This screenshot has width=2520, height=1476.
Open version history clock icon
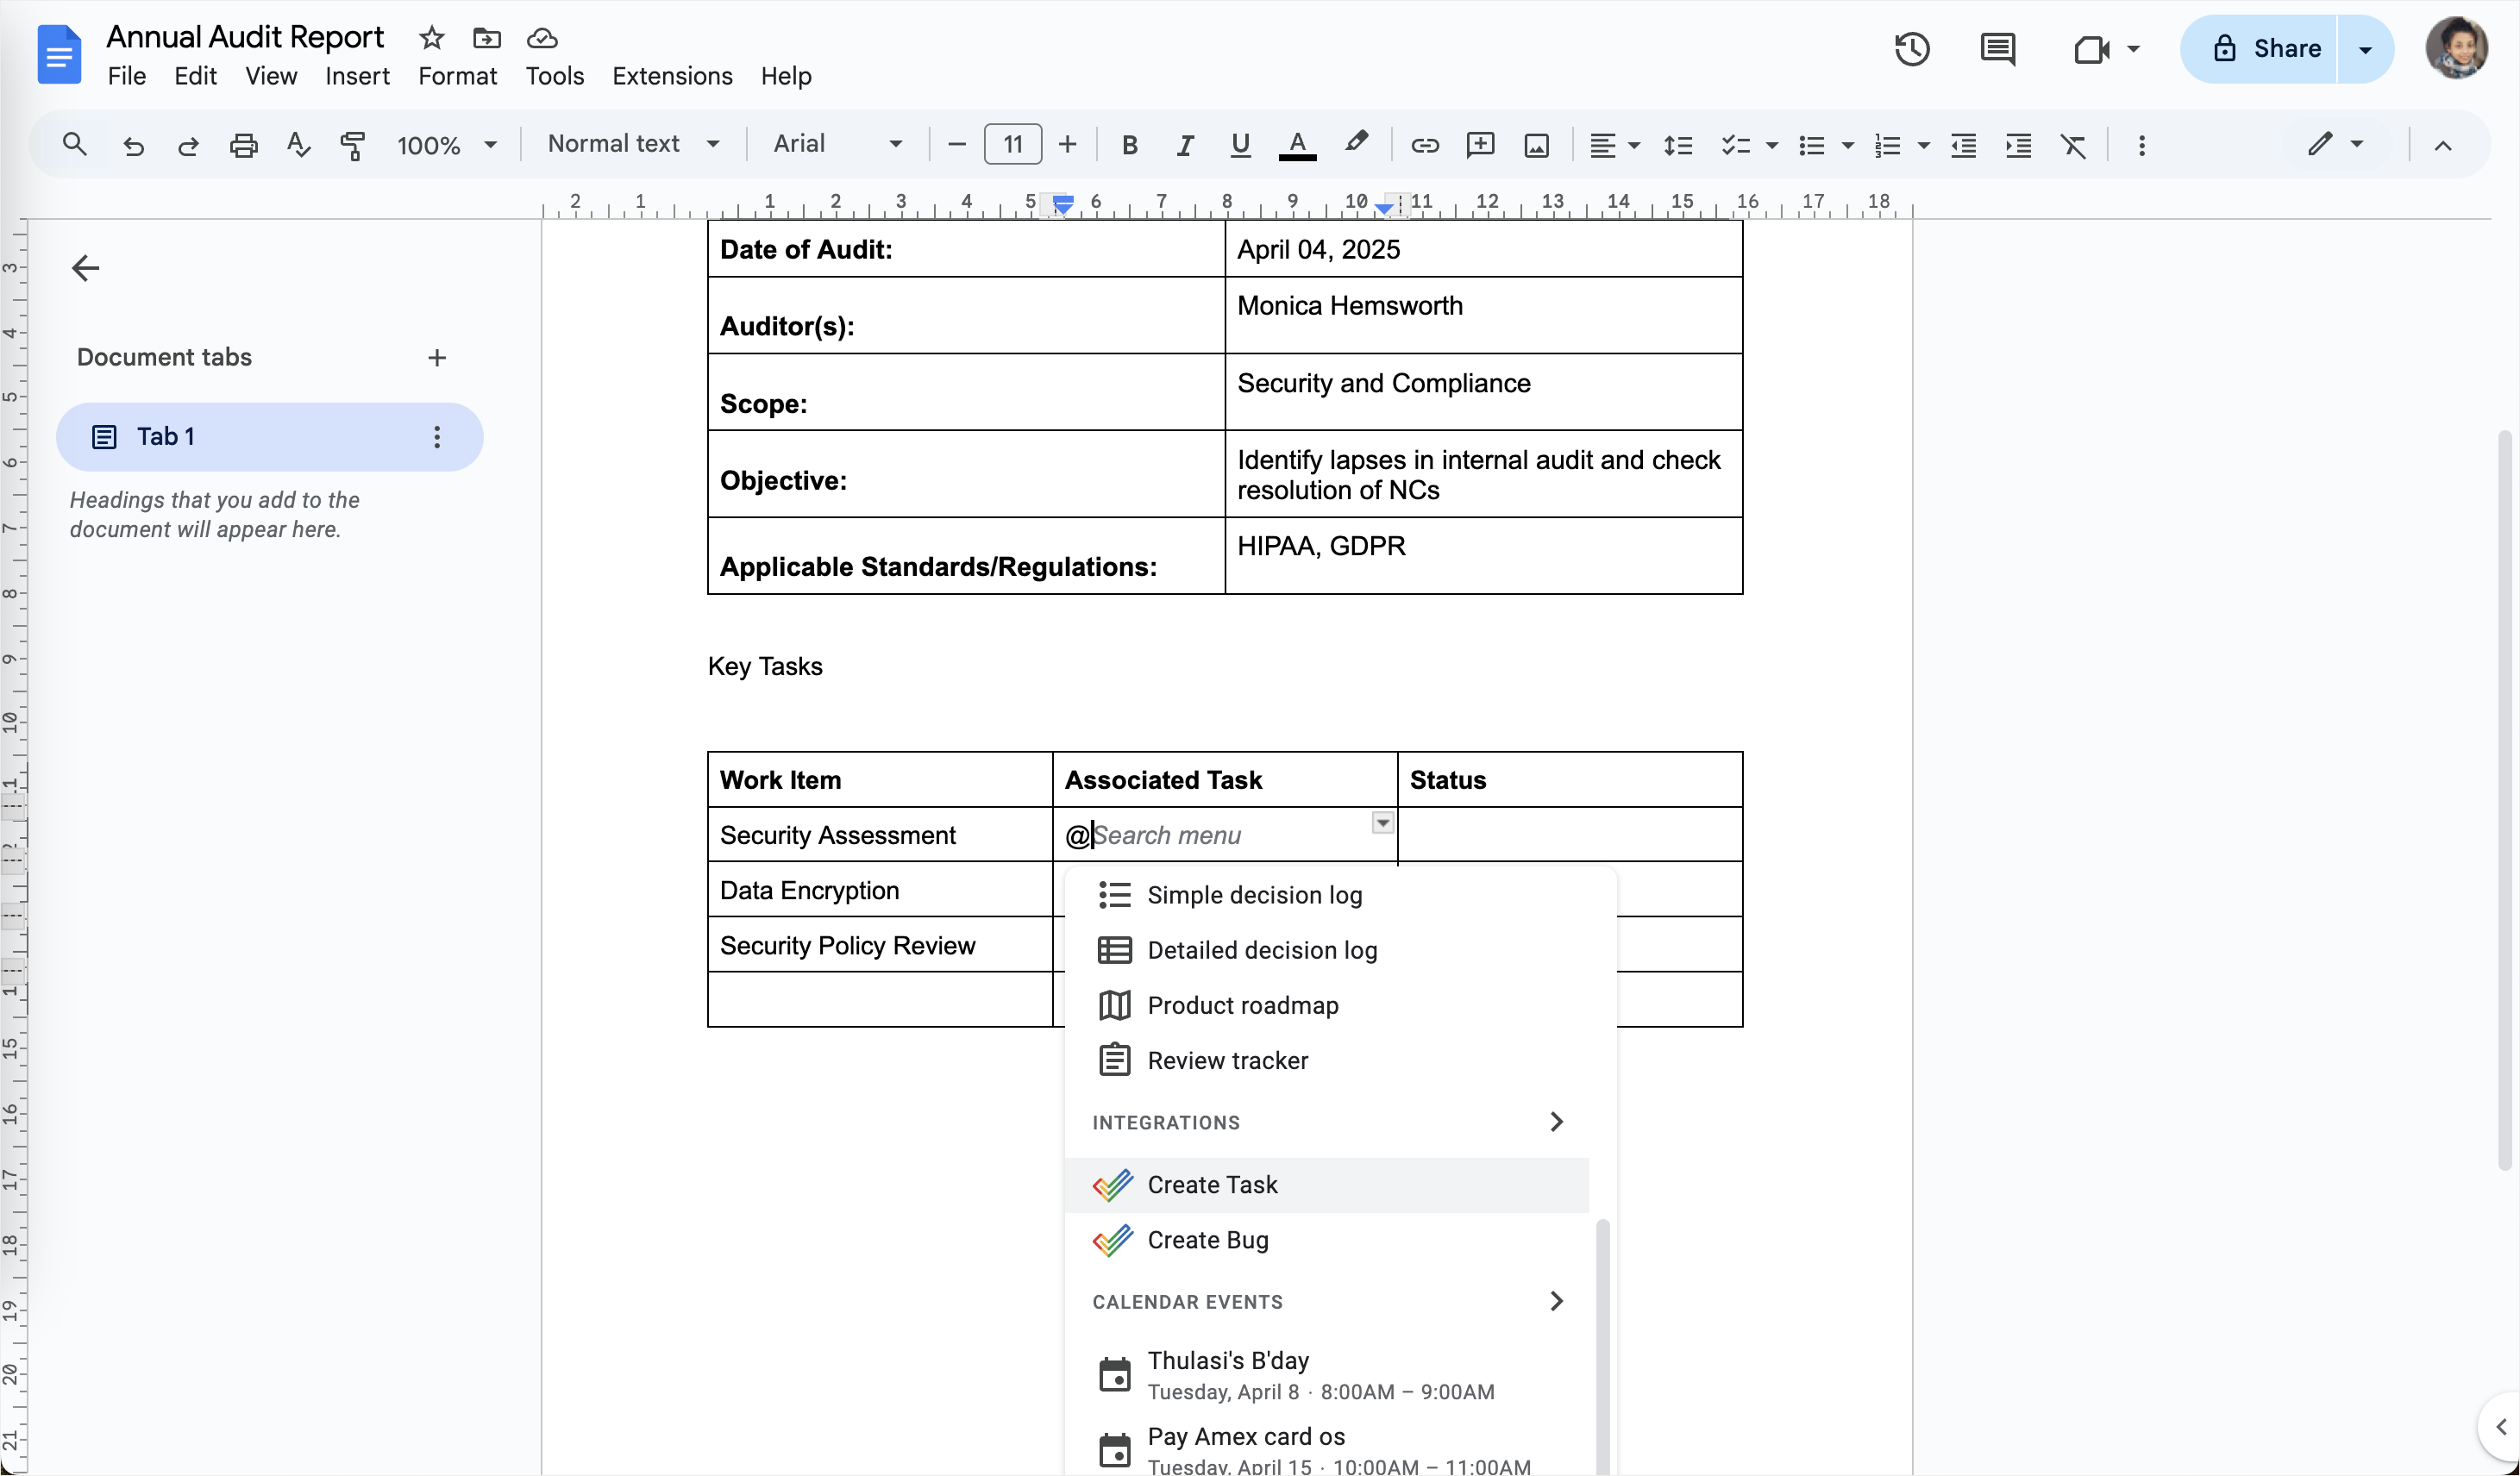pos(1911,49)
